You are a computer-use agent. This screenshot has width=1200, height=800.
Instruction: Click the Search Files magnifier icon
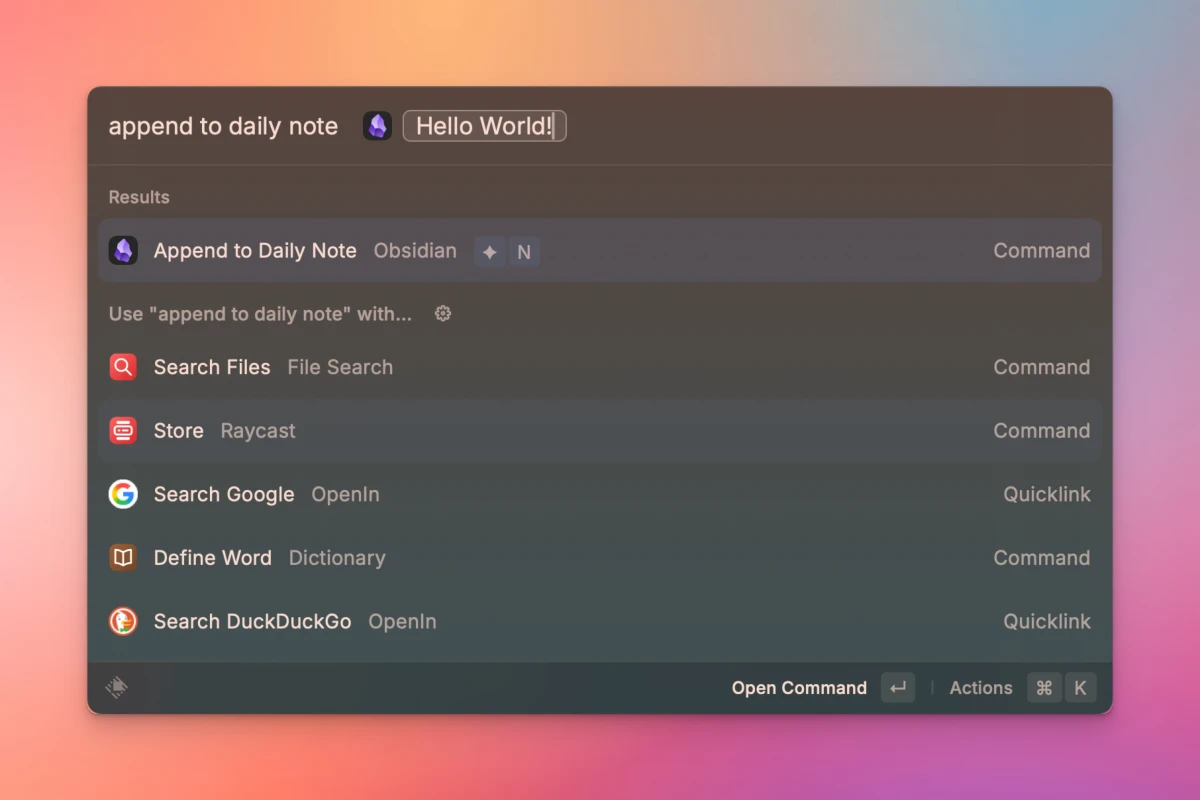[123, 367]
